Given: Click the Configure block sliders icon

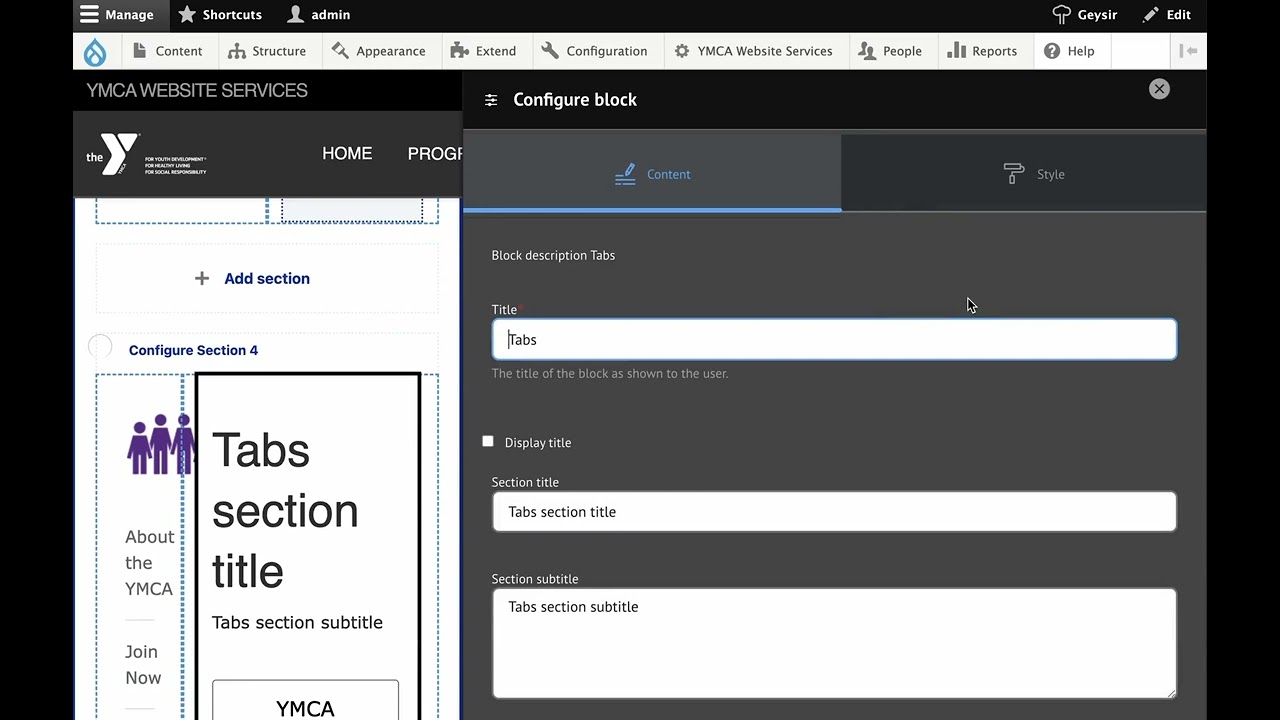Looking at the screenshot, I should coord(491,100).
